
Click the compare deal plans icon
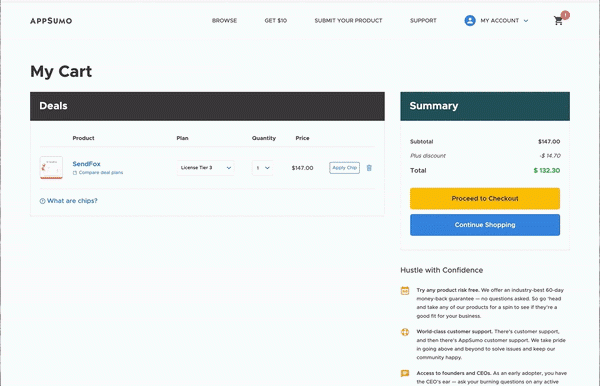coord(75,173)
